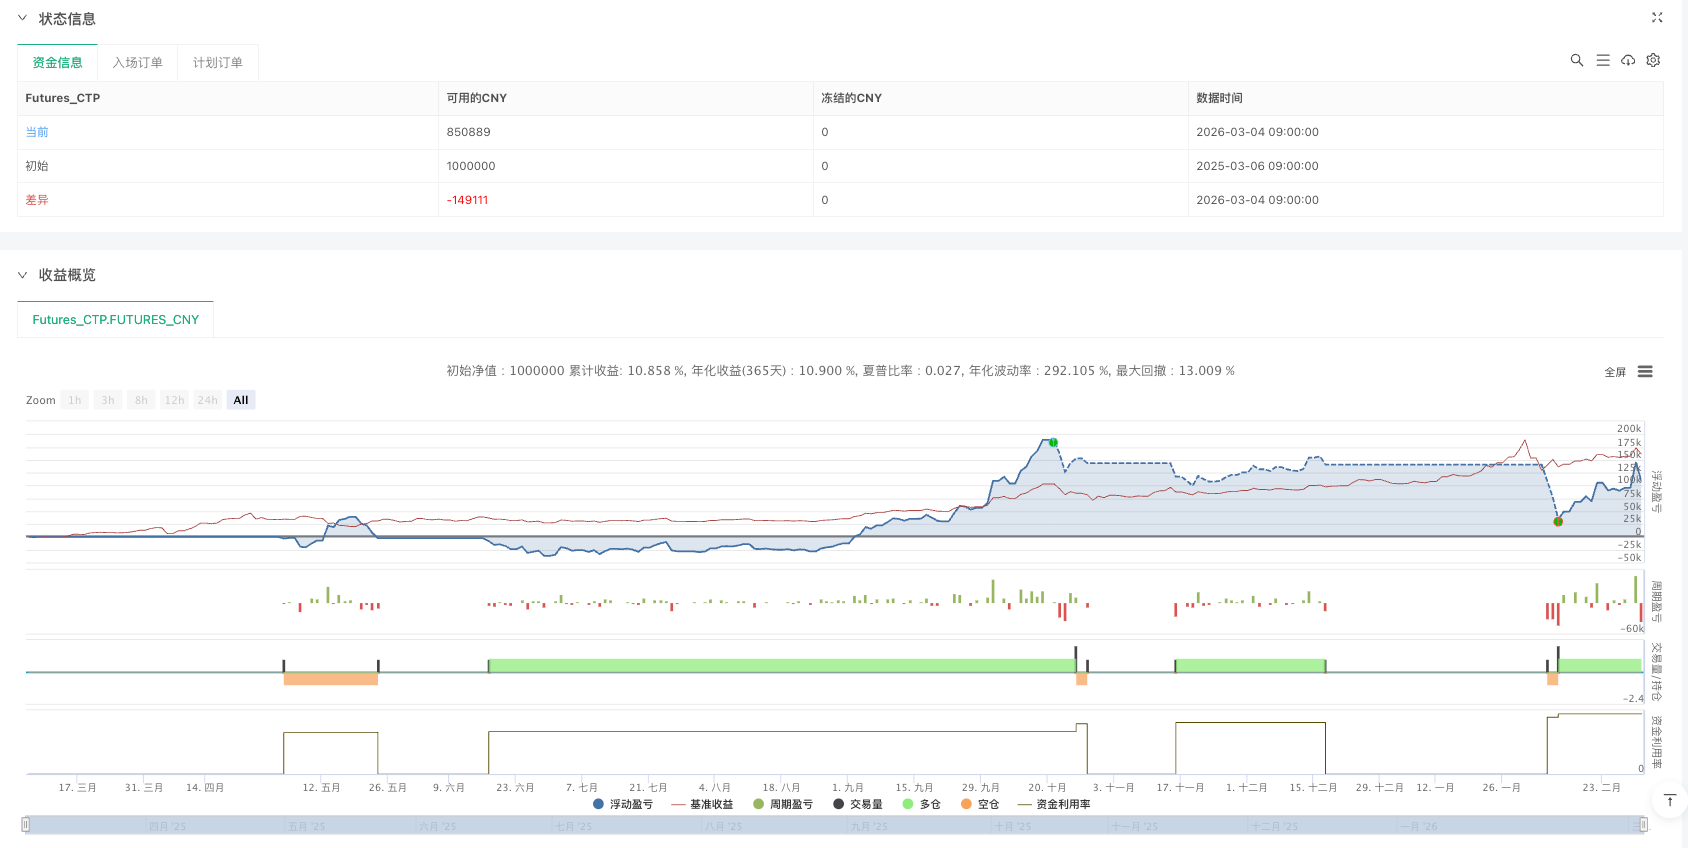Open the settings gear icon

1653,60
